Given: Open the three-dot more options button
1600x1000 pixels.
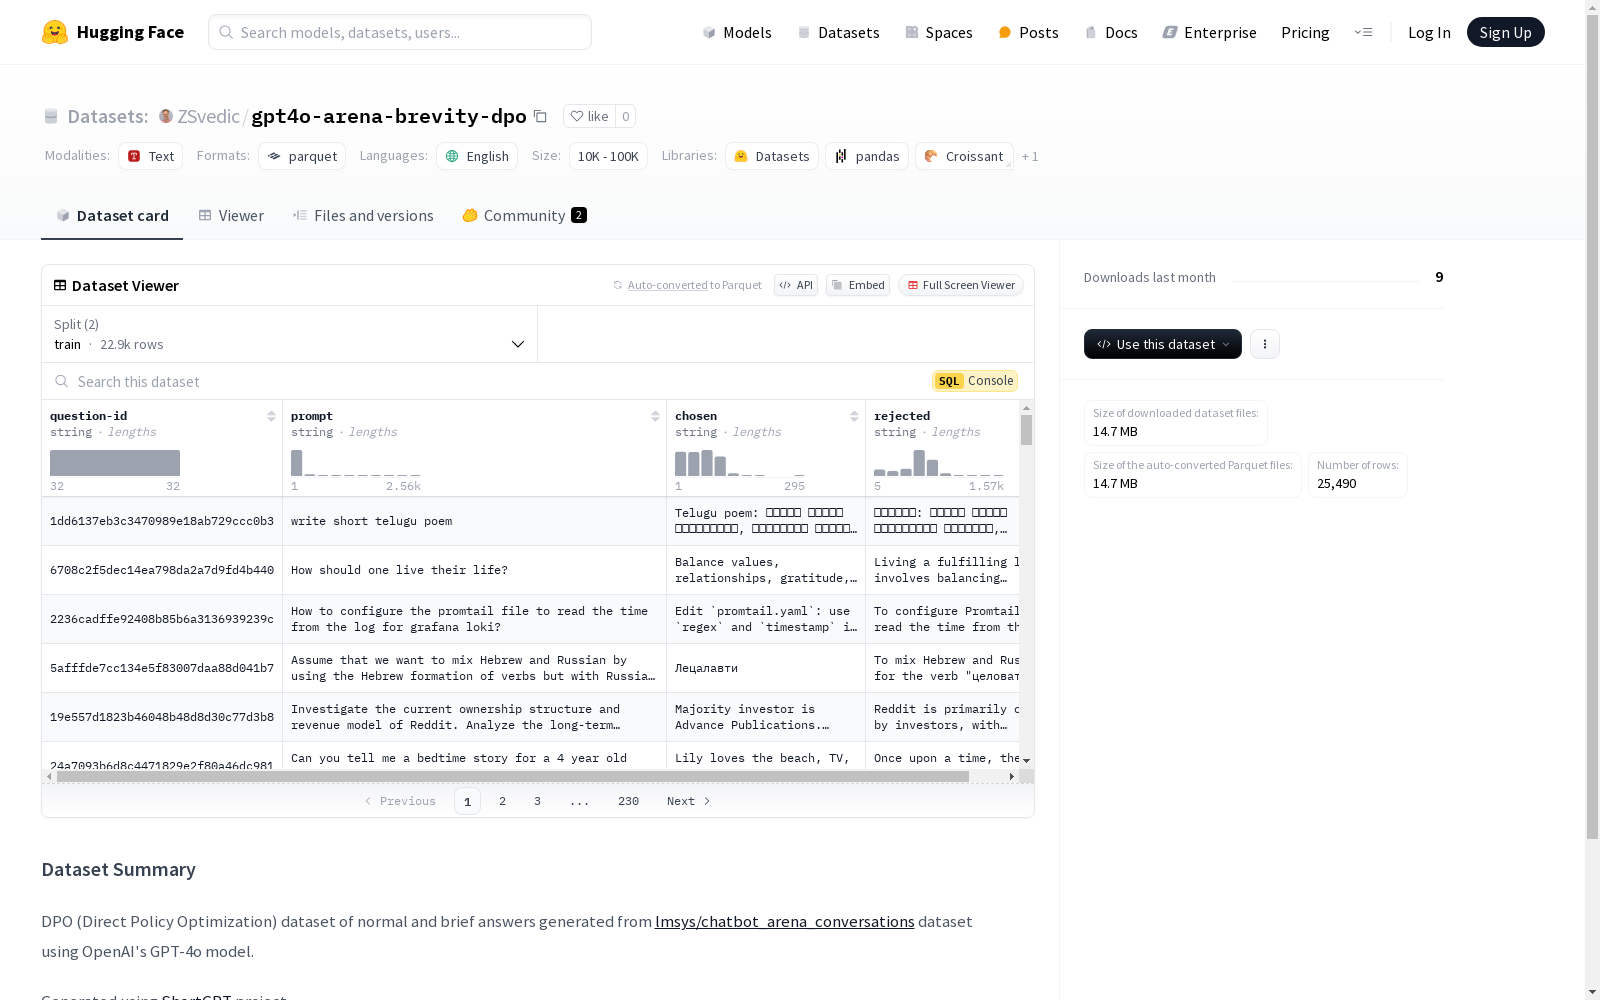Looking at the screenshot, I should [x=1265, y=344].
